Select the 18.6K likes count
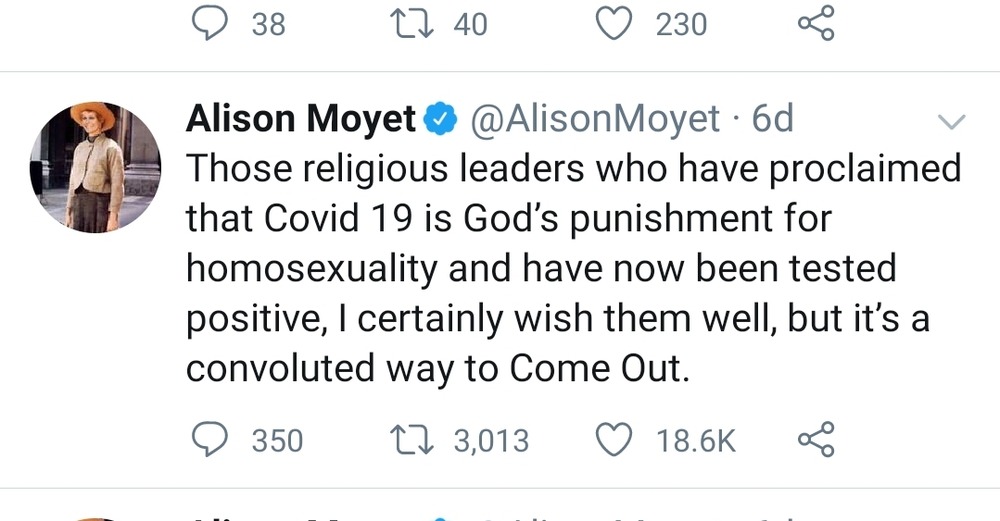 pos(696,441)
